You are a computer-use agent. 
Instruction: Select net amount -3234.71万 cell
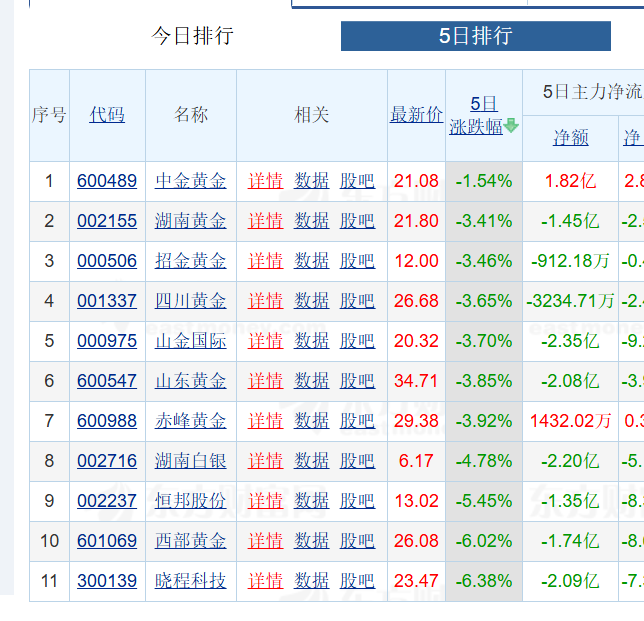click(x=570, y=301)
